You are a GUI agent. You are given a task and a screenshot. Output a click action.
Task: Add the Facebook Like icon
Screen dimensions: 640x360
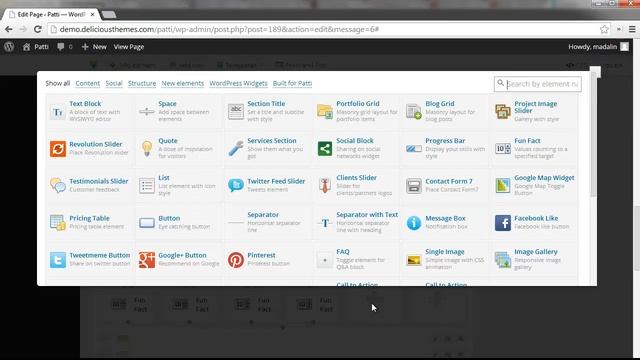pyautogui.click(x=502, y=223)
